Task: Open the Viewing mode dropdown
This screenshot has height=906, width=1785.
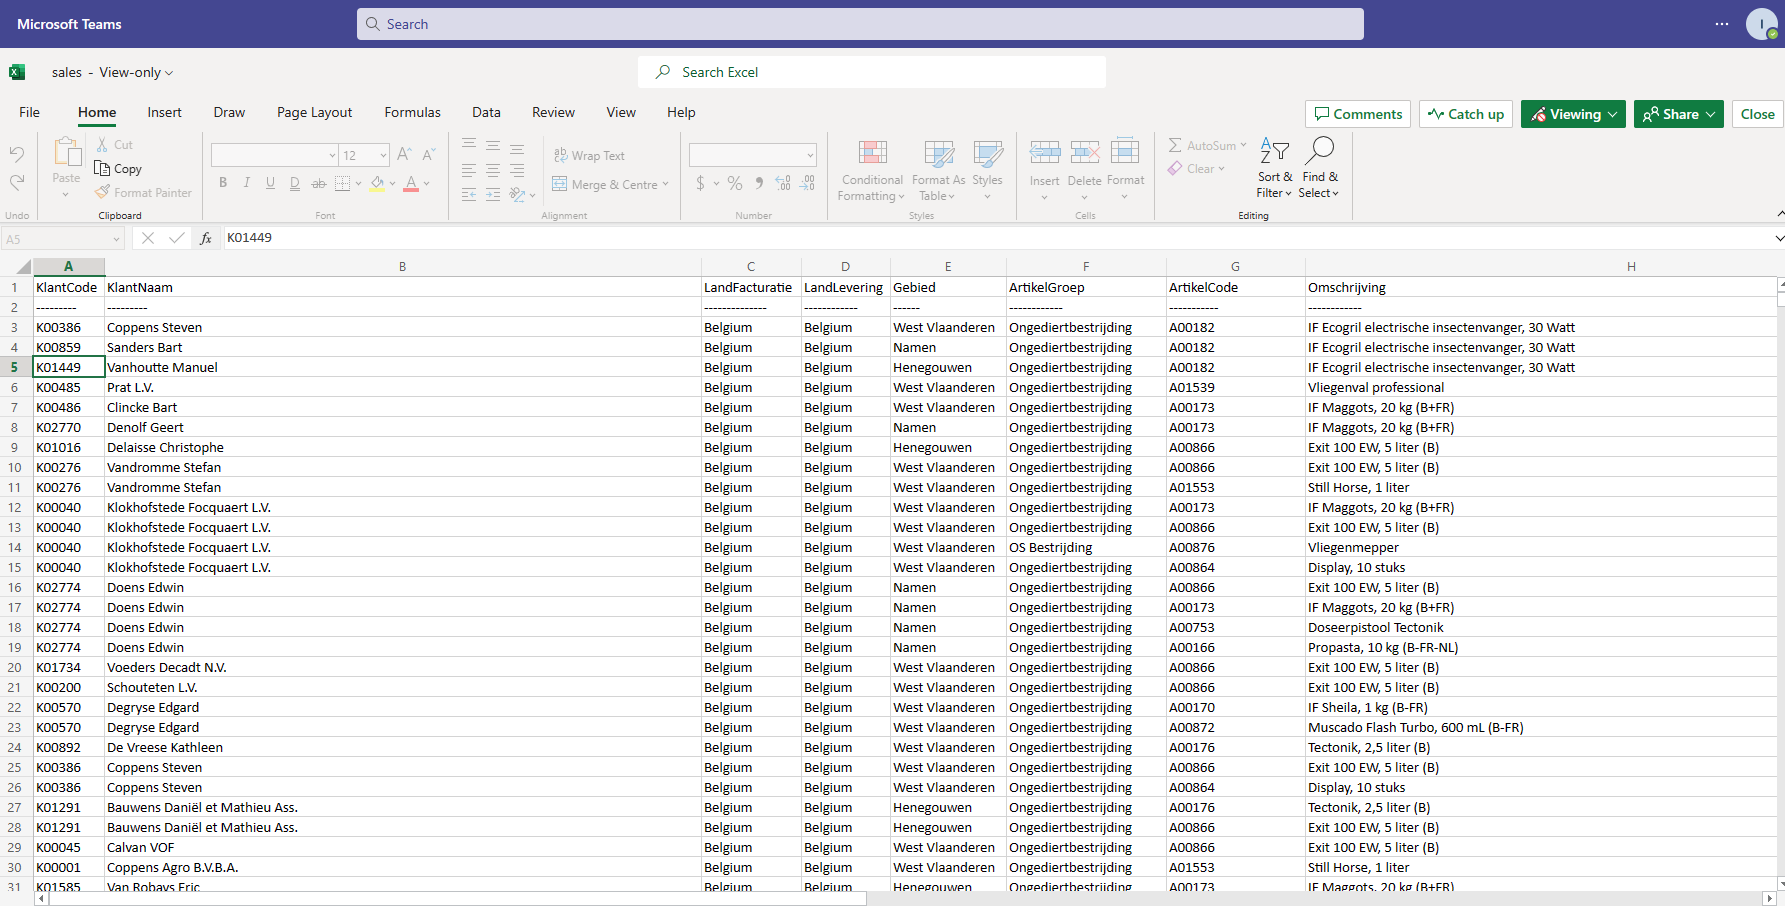Action: coord(1573,114)
